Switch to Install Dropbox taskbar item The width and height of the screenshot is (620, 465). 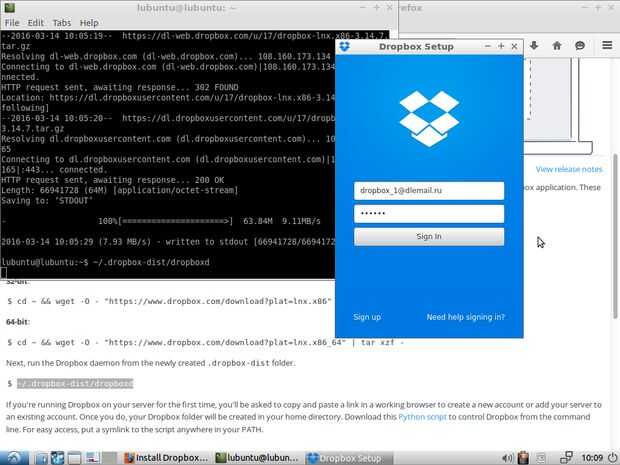(166, 458)
